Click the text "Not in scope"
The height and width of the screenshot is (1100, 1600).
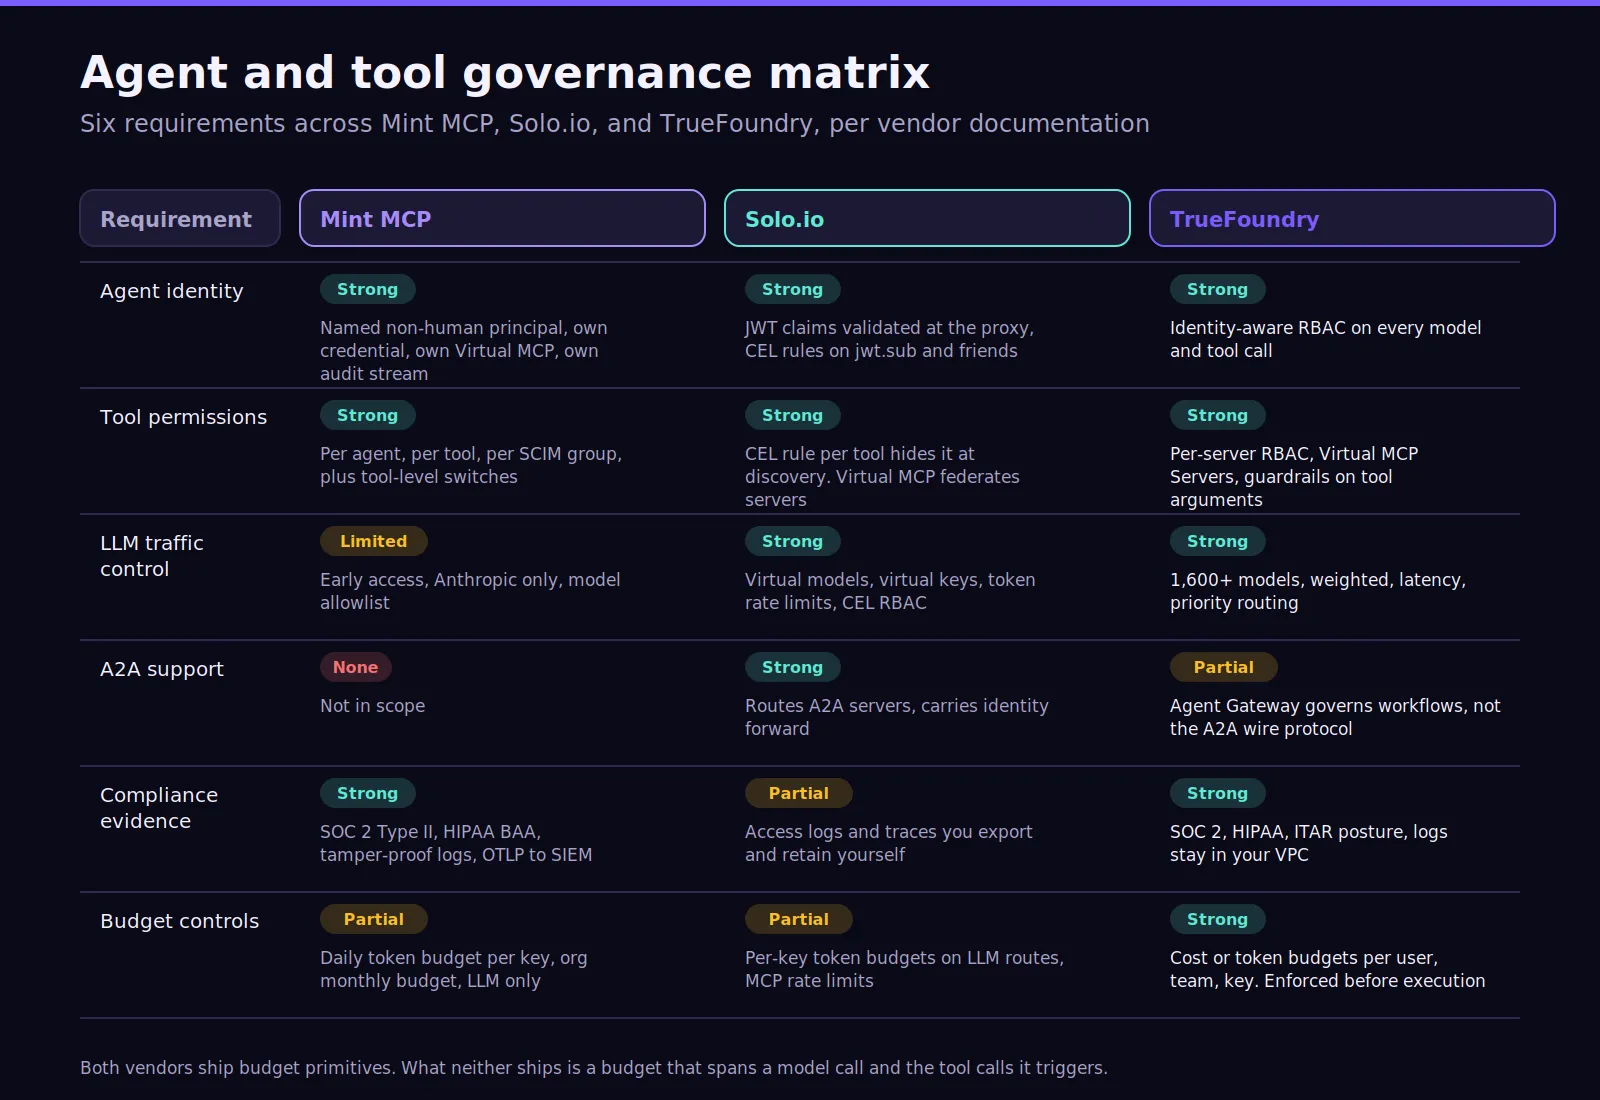[x=372, y=706]
